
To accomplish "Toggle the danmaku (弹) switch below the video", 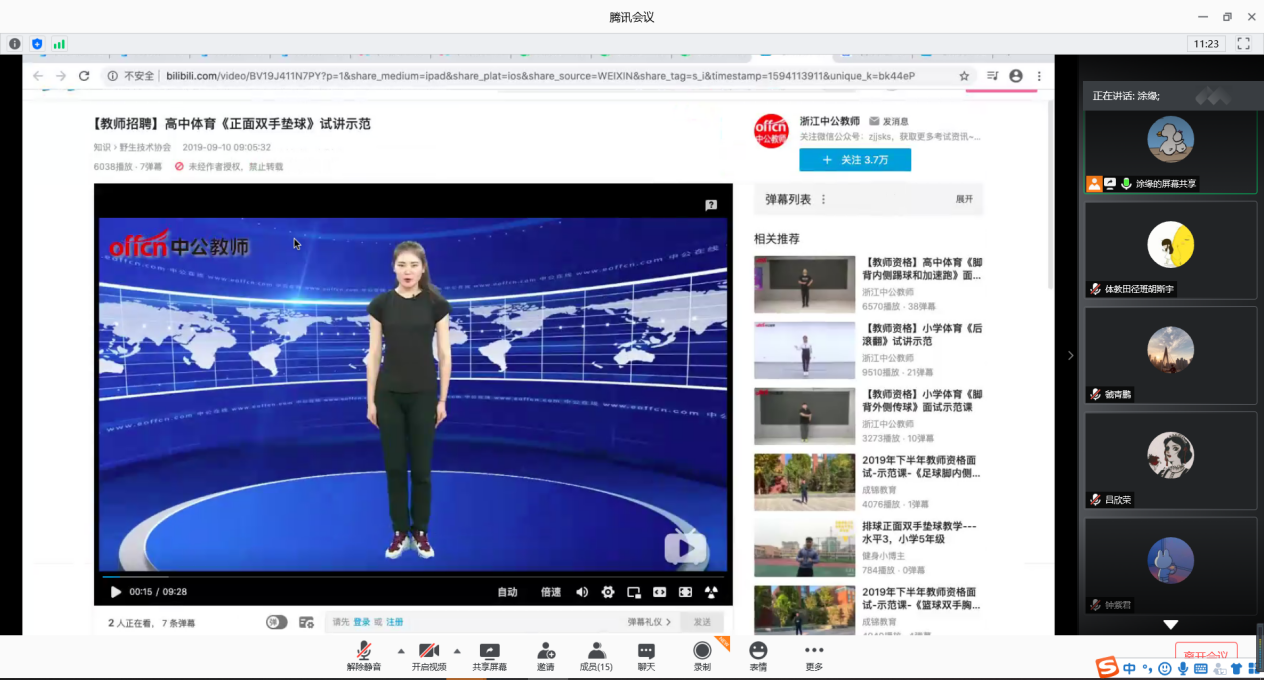I will tap(277, 622).
